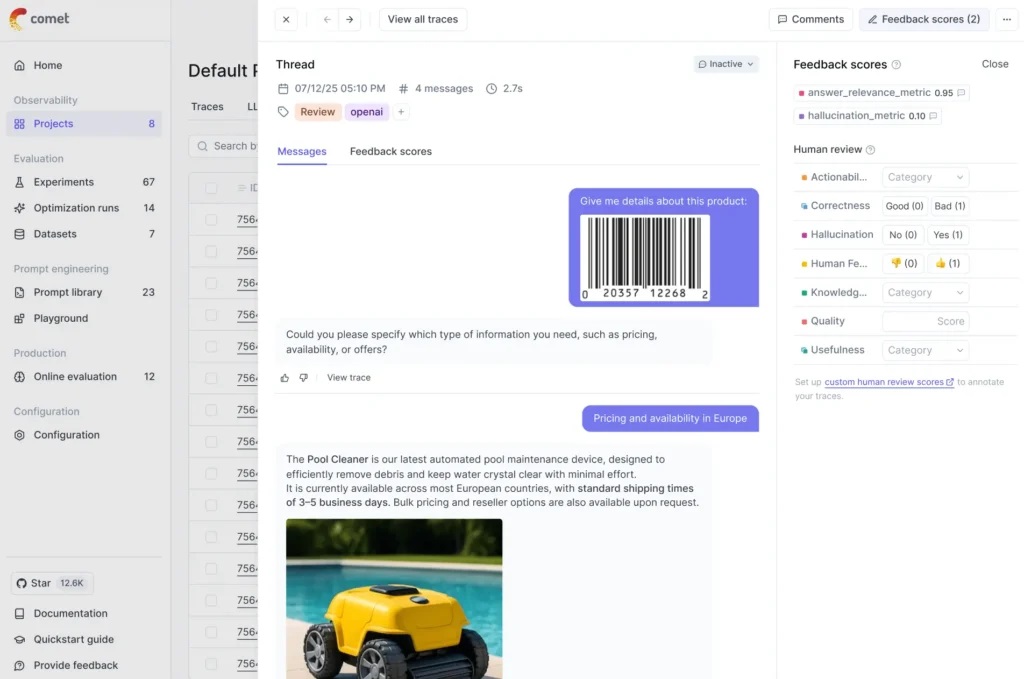Click the add tag plus icon

coord(401,112)
